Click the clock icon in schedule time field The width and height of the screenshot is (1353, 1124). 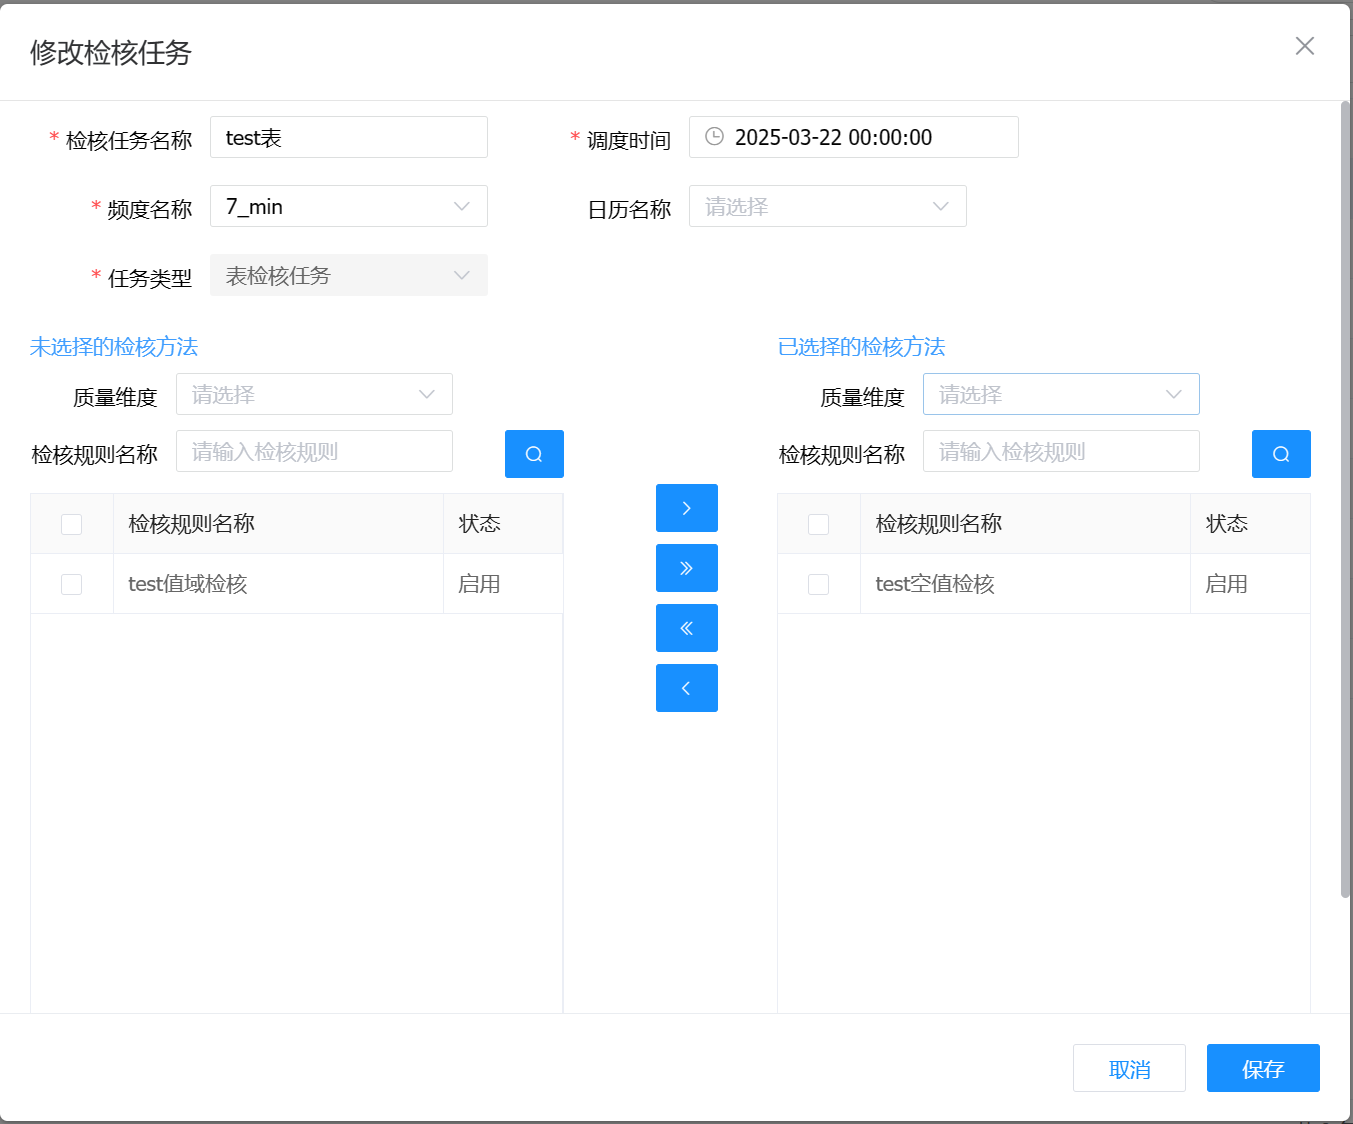714,137
